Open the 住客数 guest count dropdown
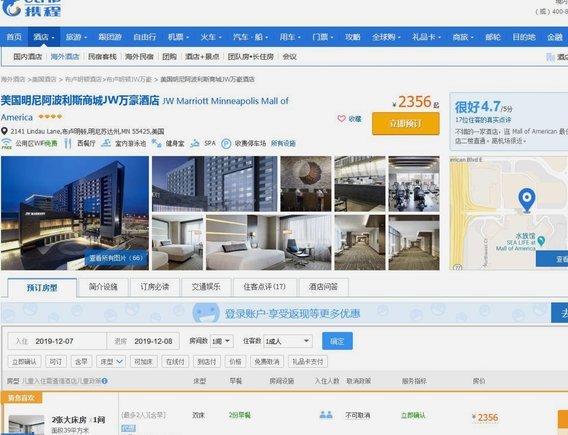Viewport: 568px width, 435px height. pyautogui.click(x=288, y=341)
